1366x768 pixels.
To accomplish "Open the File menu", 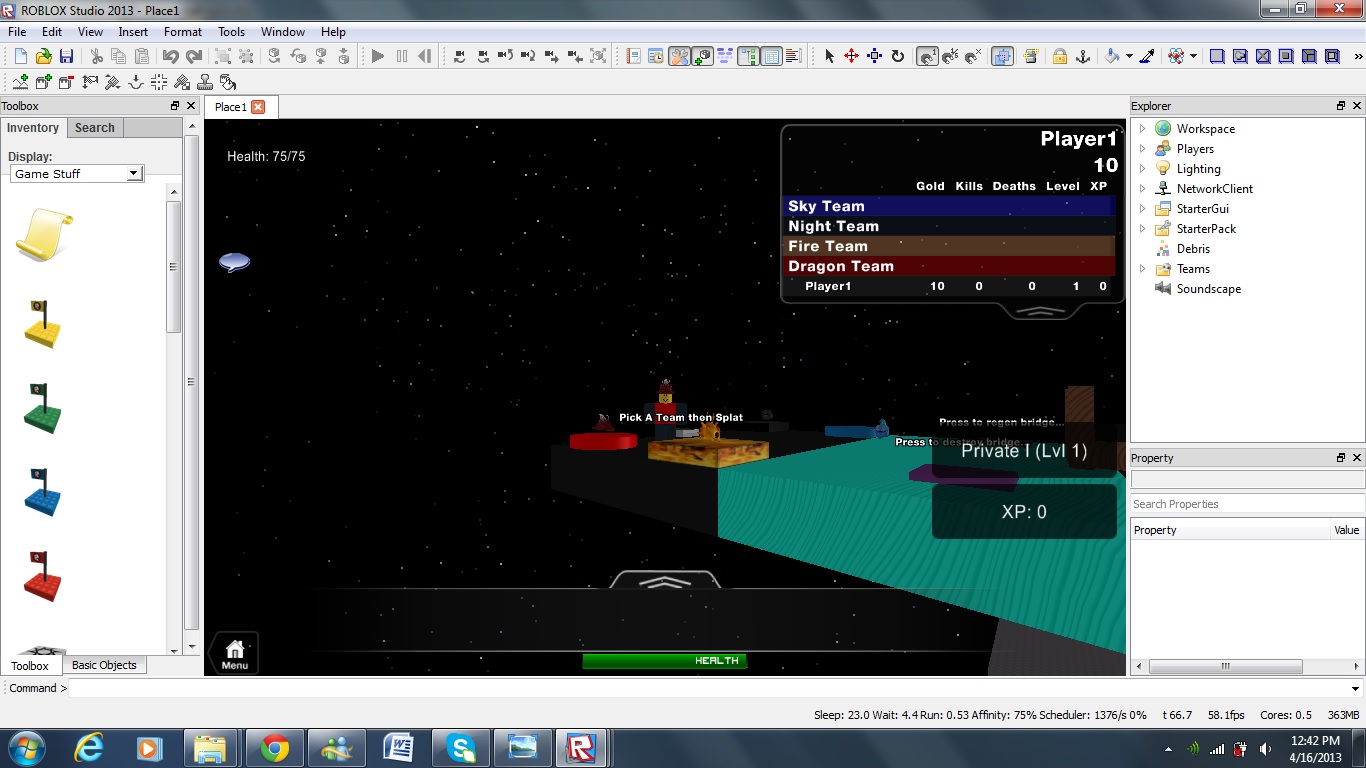I will (18, 32).
